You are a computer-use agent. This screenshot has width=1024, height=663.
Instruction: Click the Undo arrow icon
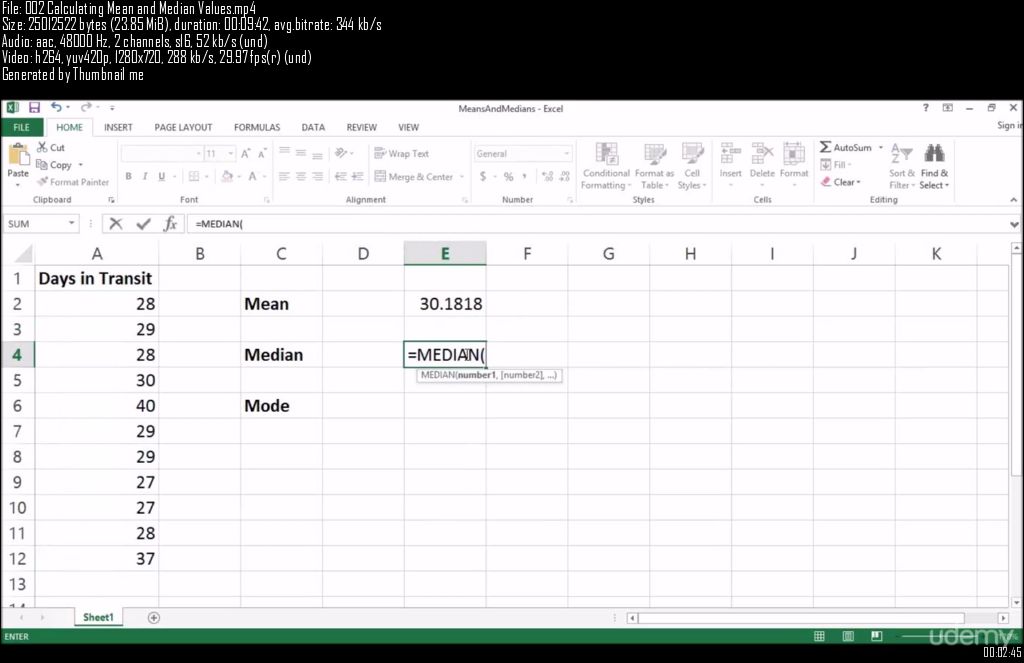tap(56, 107)
